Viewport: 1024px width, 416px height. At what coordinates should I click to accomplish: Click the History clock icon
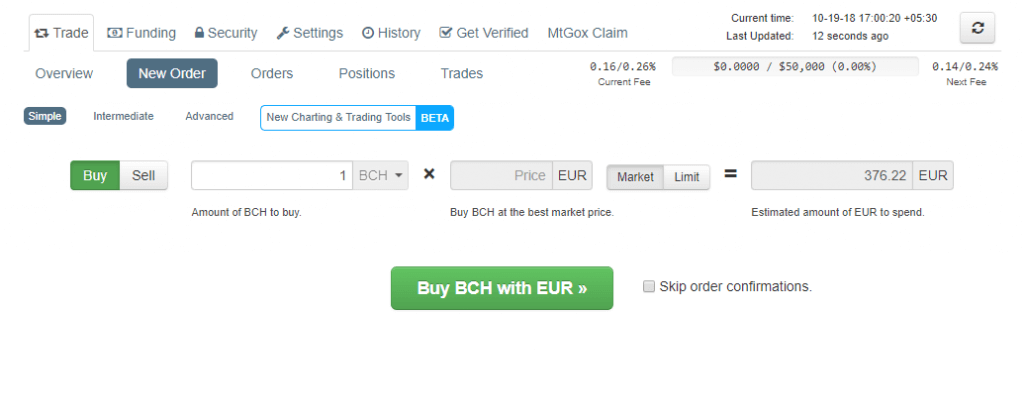367,33
